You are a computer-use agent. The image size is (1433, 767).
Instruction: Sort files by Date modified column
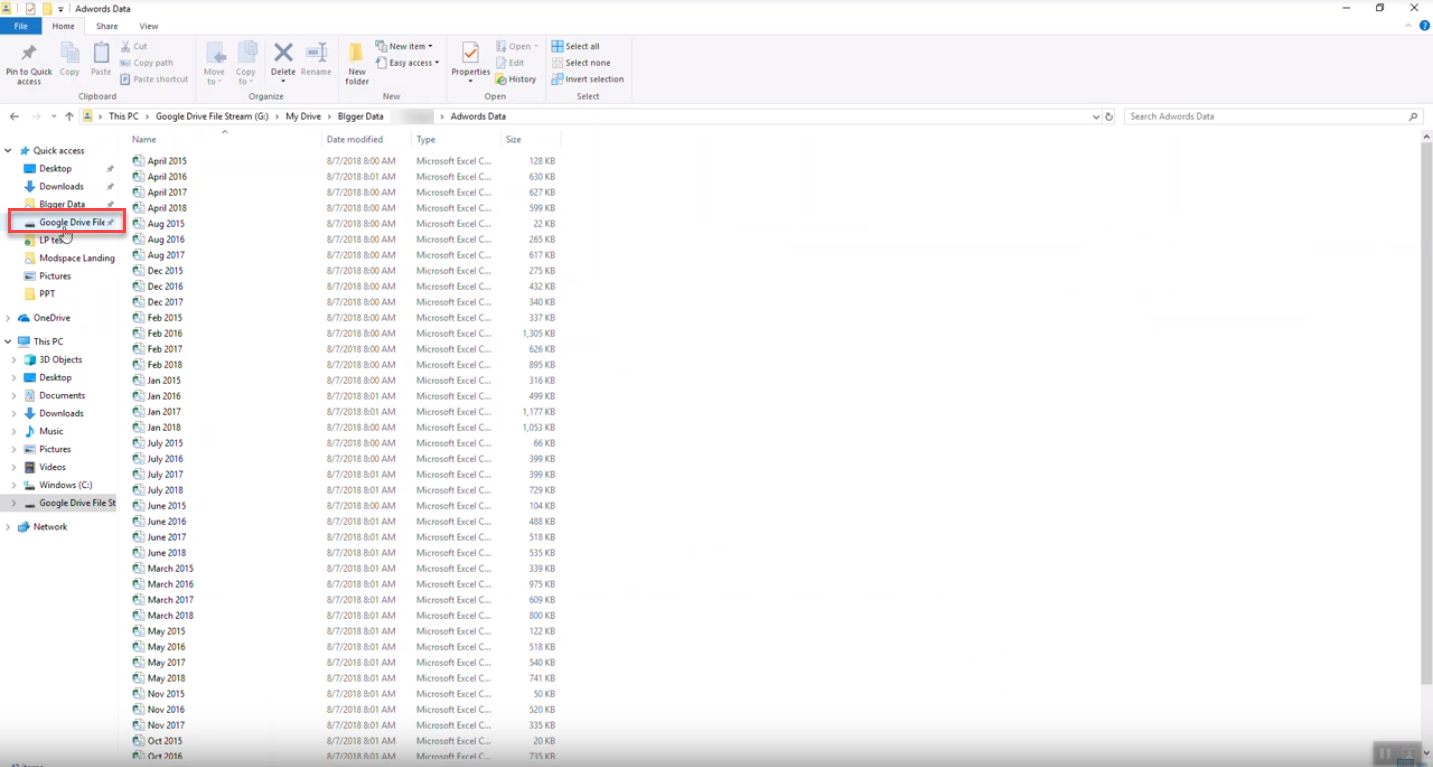click(x=355, y=140)
